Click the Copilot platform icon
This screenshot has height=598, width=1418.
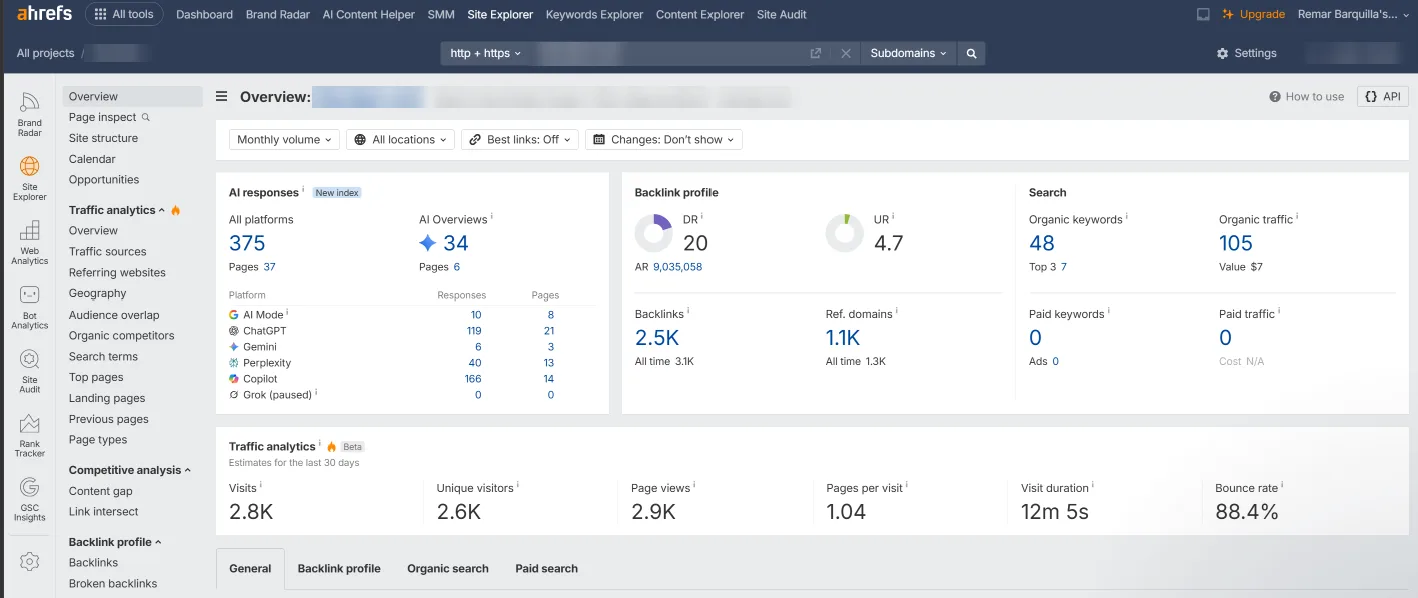[x=234, y=378]
